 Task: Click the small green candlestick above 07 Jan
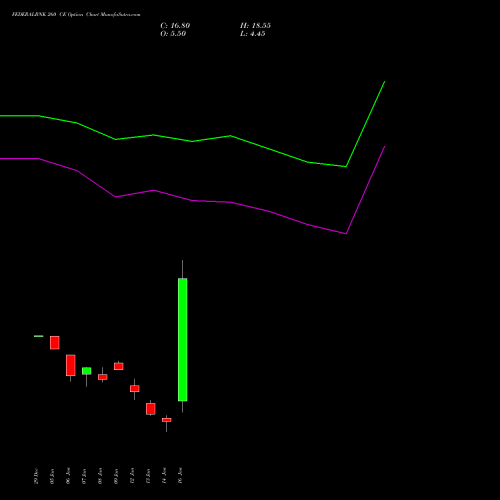coord(87,371)
